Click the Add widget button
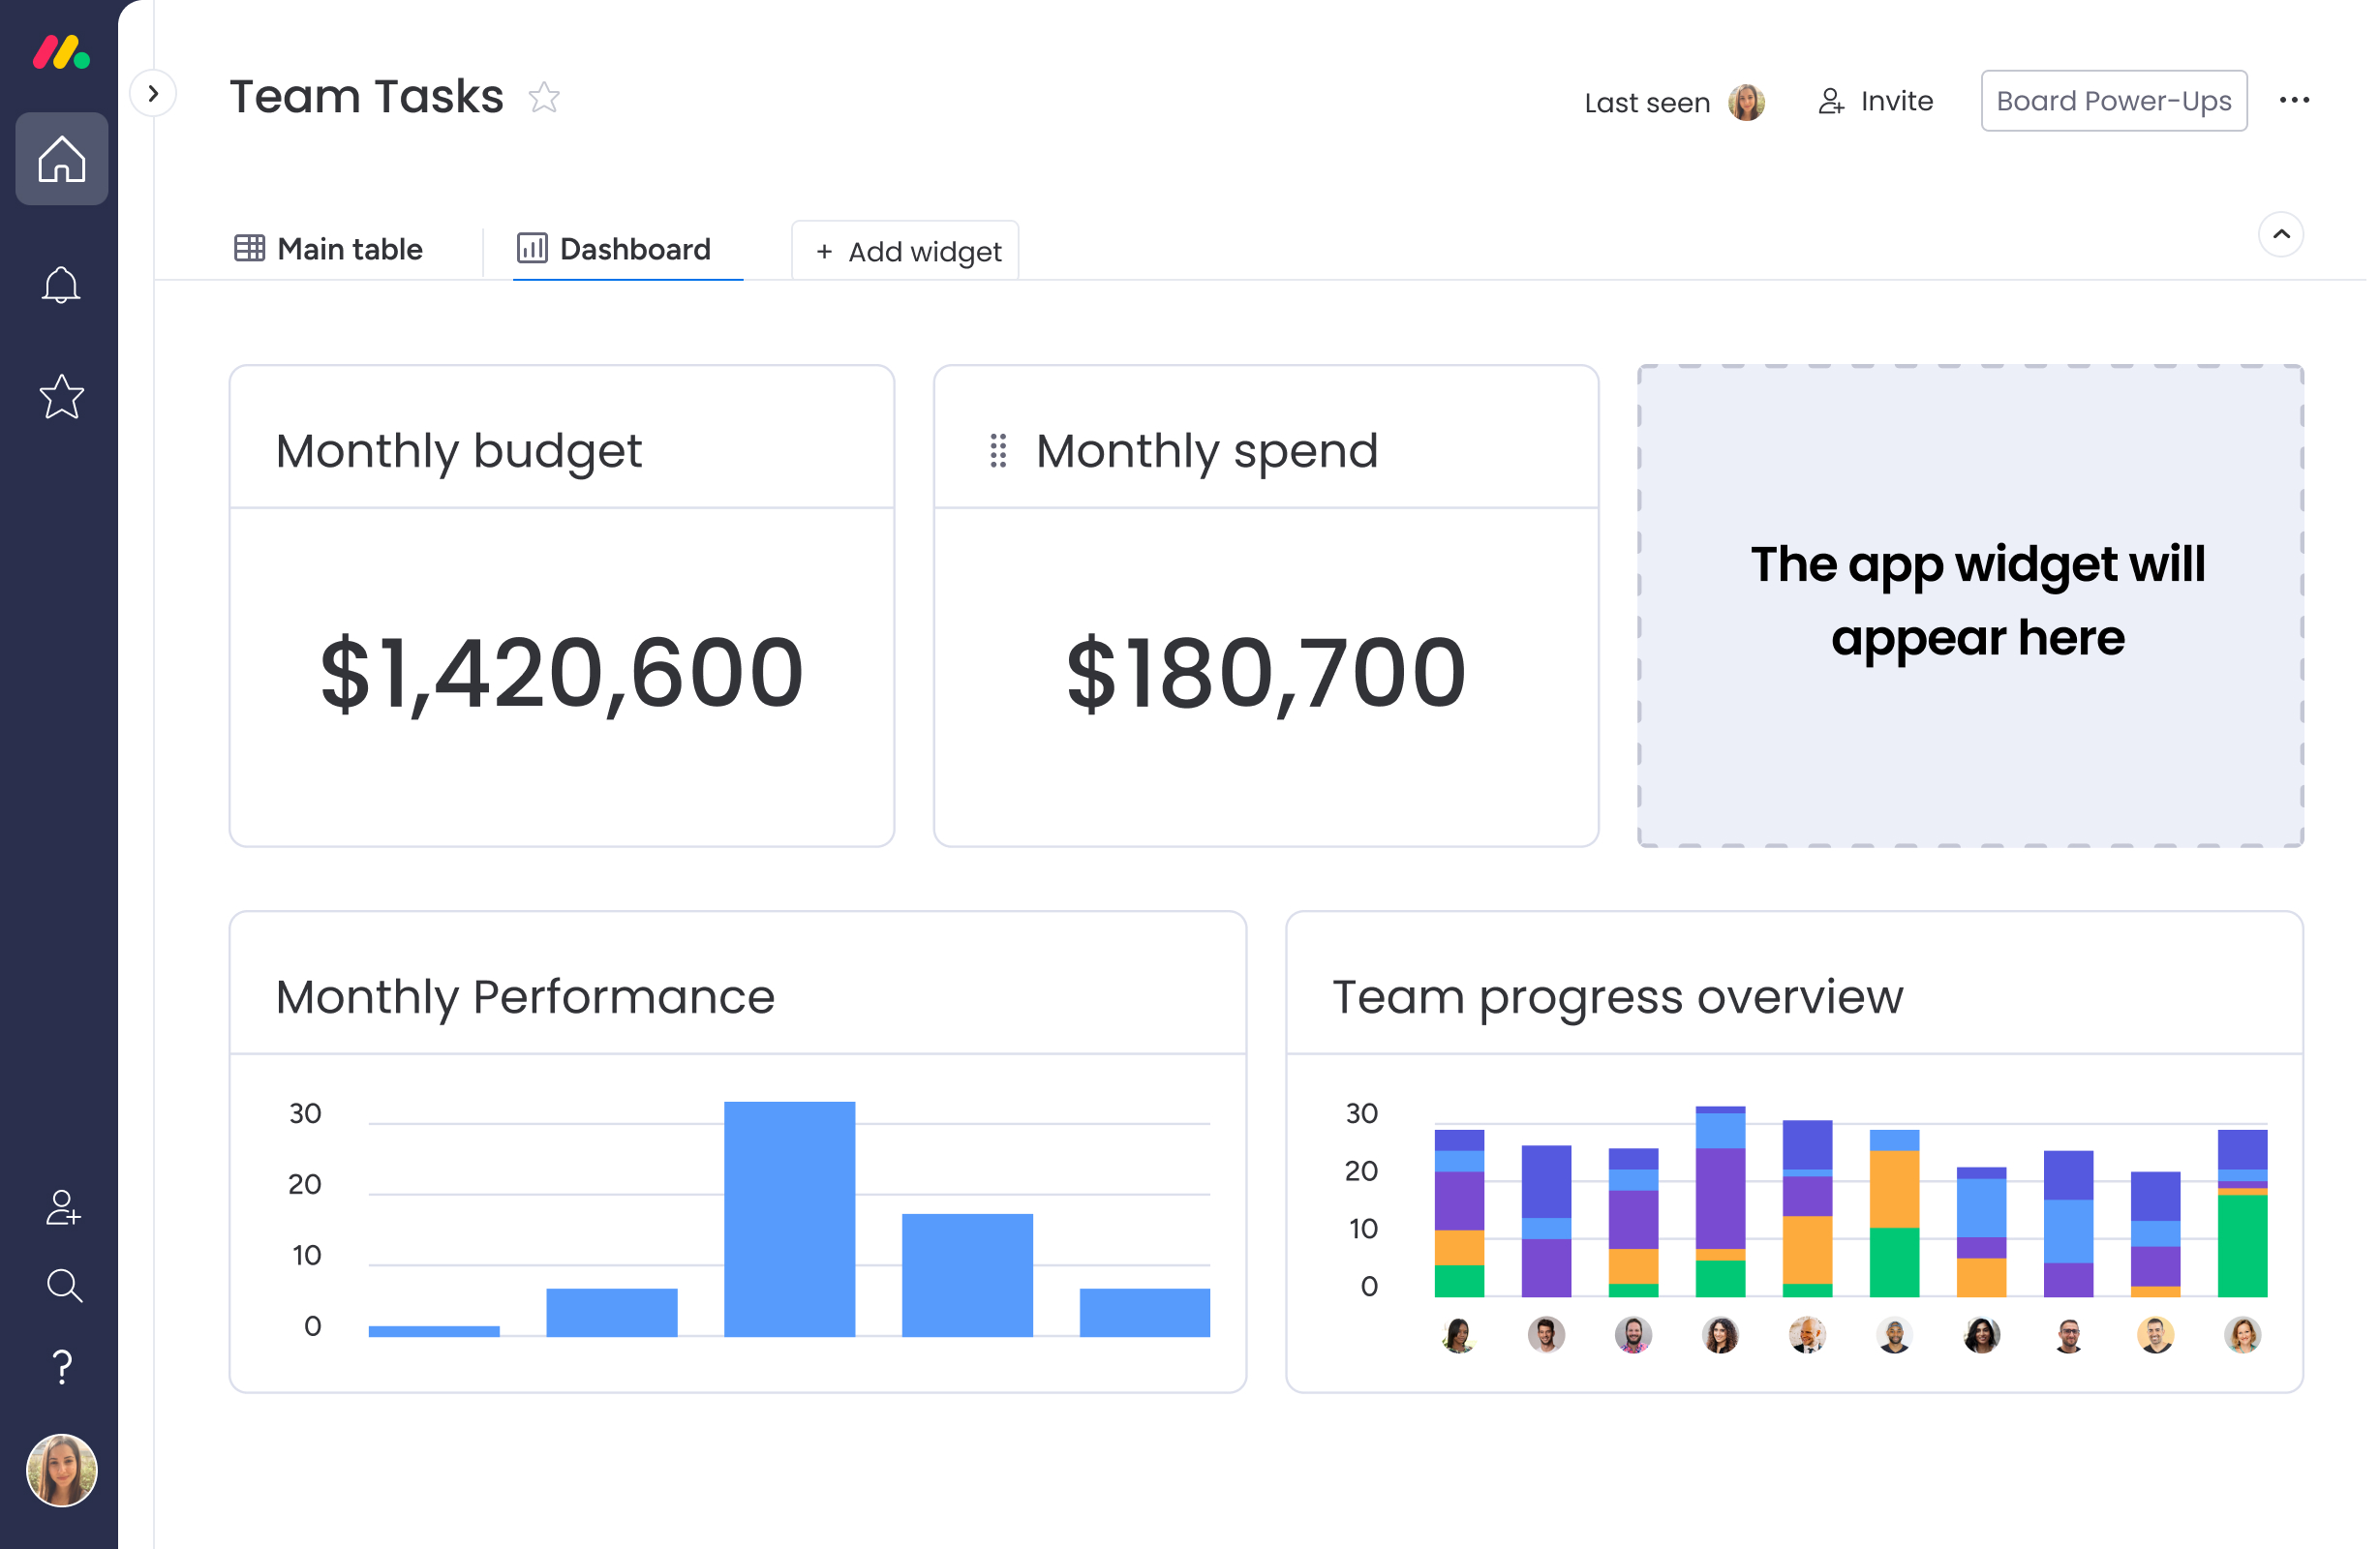 tap(906, 251)
